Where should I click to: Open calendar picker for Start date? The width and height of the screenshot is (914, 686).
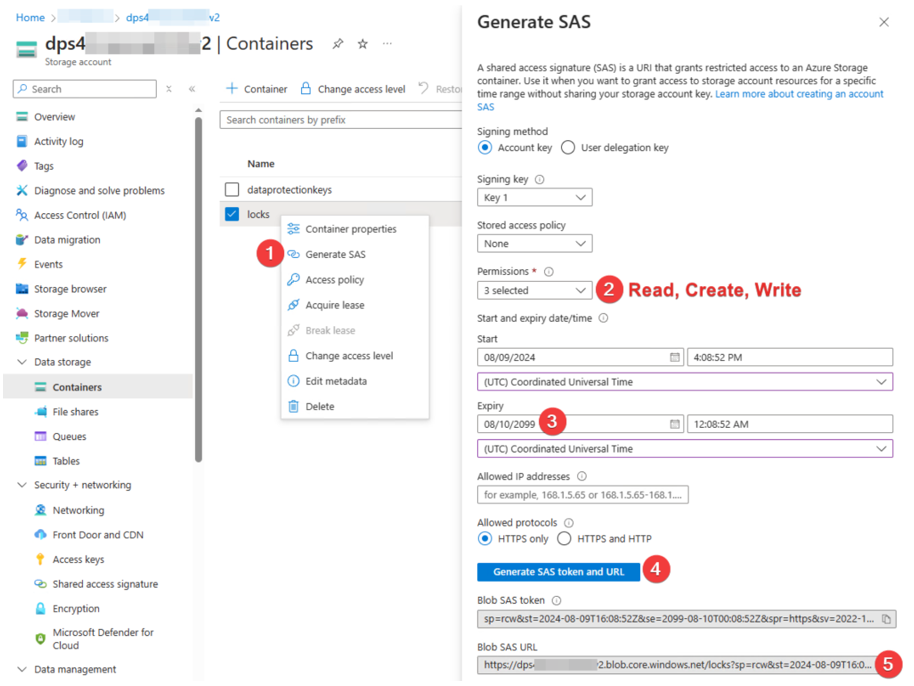[x=674, y=357]
